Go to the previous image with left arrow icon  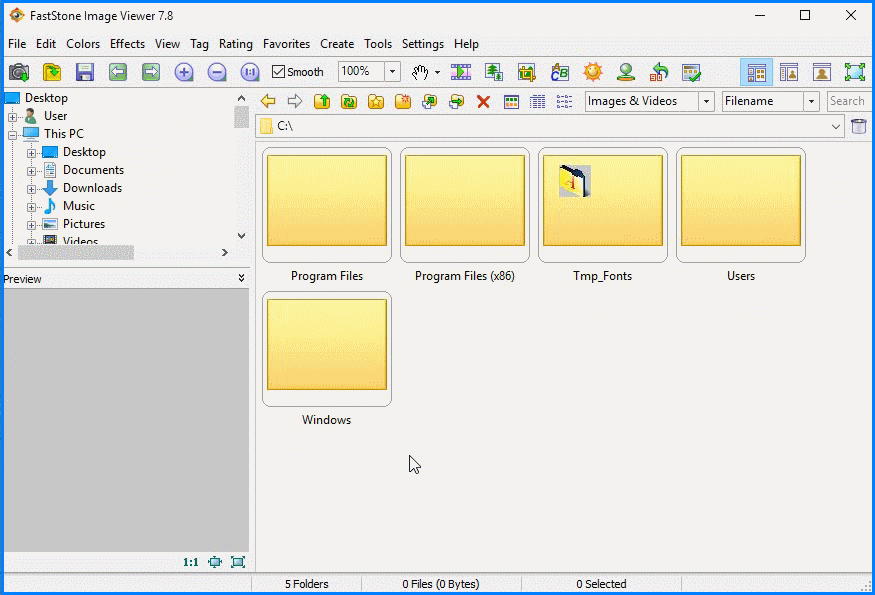(118, 72)
